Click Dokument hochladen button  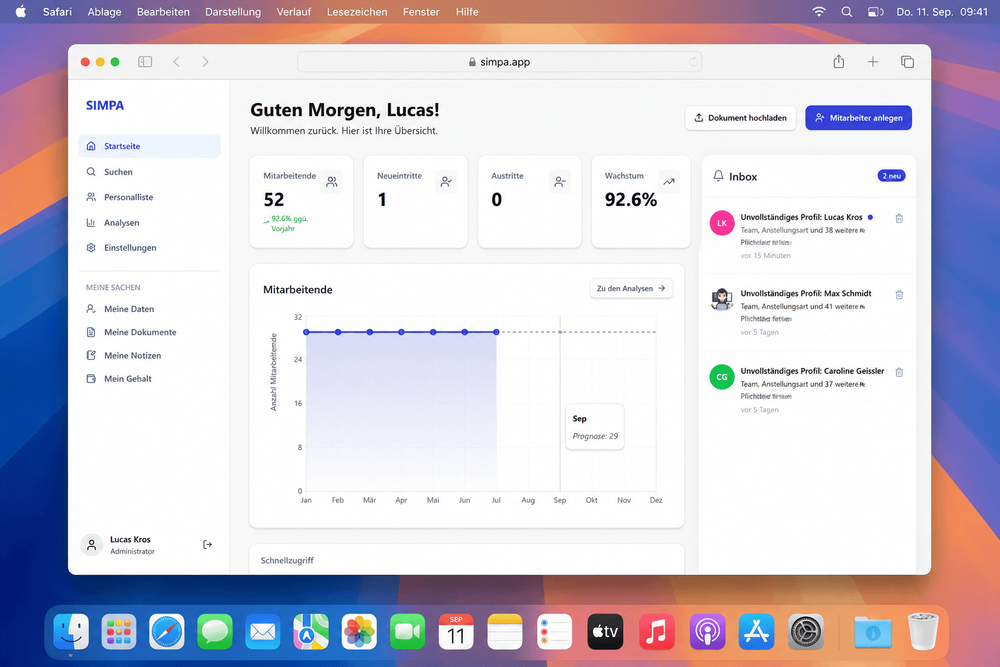[x=740, y=118]
